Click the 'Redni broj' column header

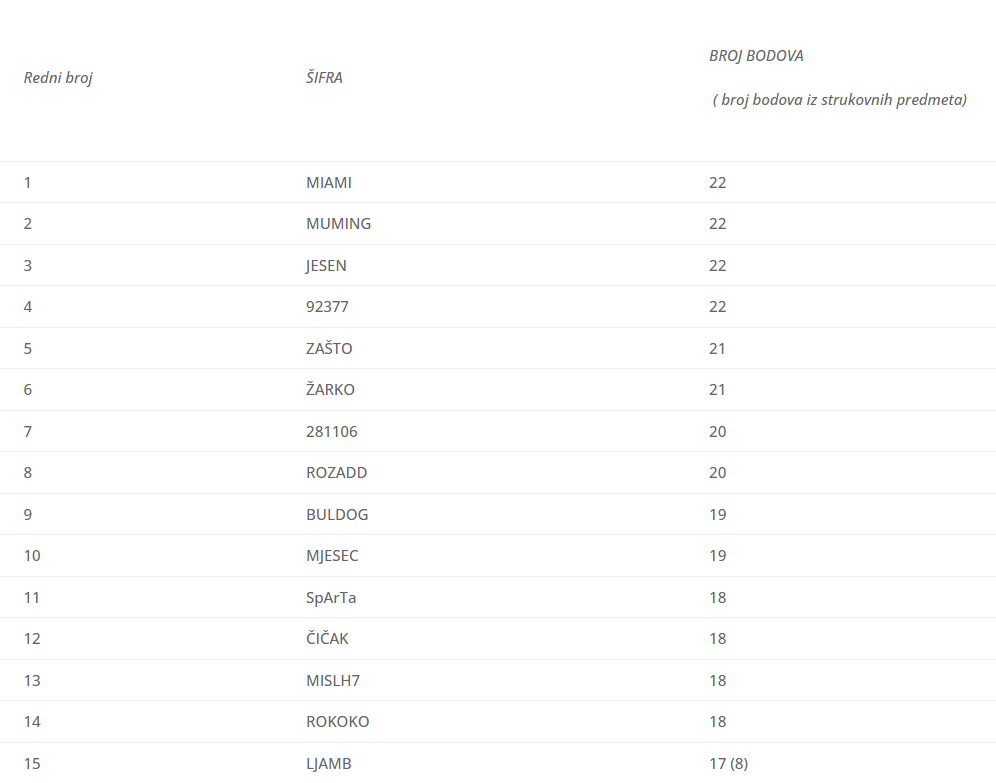click(x=58, y=77)
